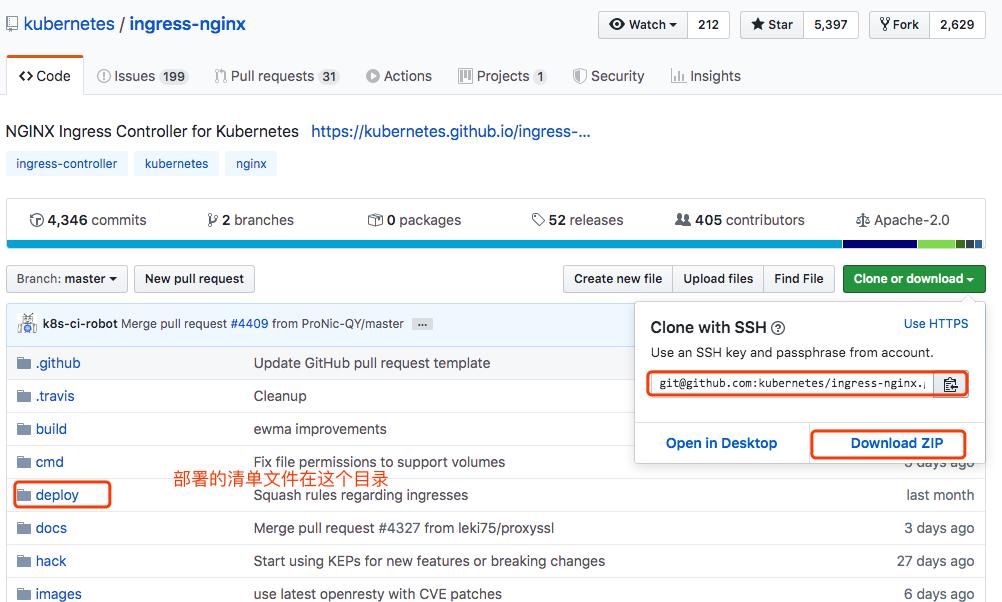Click the contributors people icon
Screen dimensions: 1002x602
682,220
